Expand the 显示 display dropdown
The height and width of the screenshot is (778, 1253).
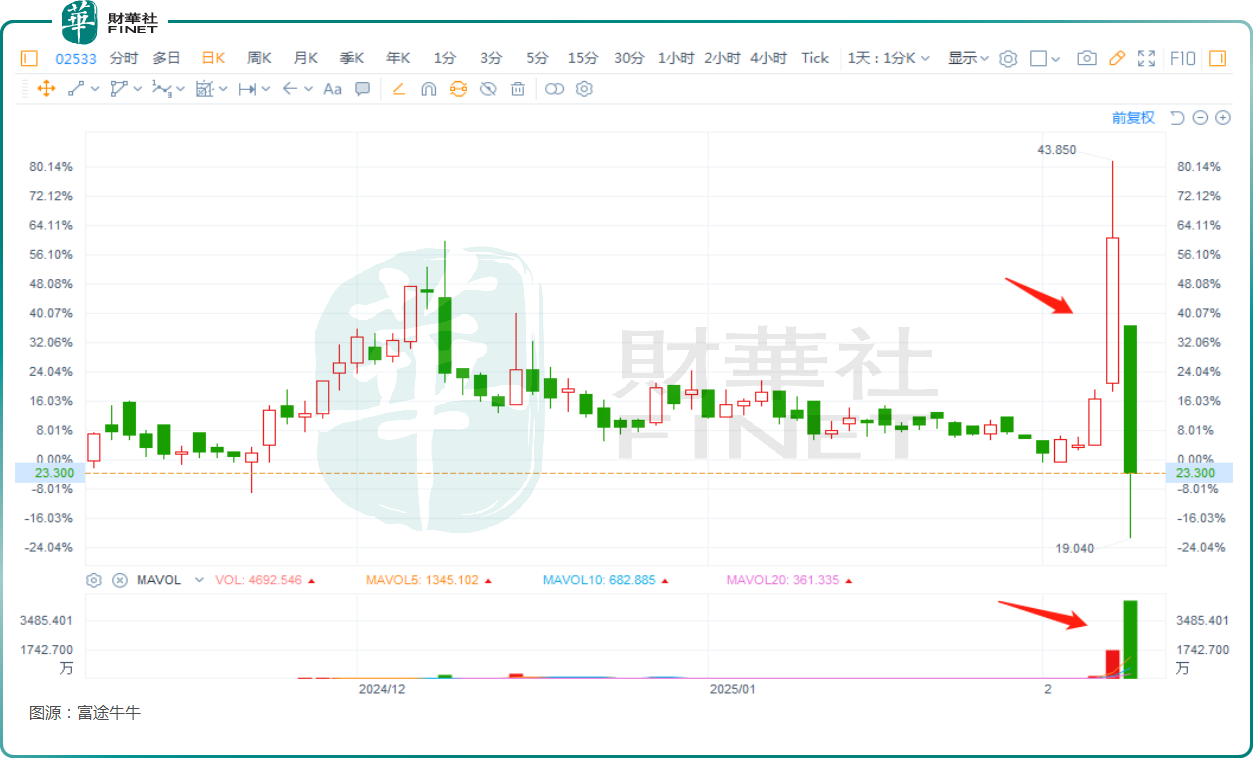(x=968, y=58)
